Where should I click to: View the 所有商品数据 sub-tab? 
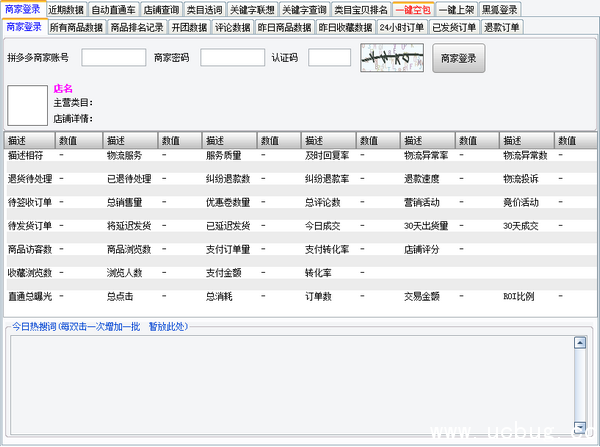point(75,27)
